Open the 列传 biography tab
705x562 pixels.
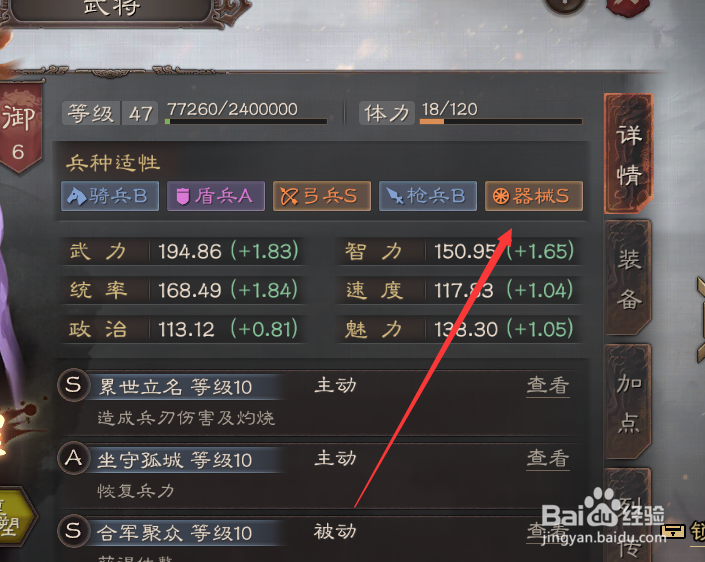click(x=629, y=515)
